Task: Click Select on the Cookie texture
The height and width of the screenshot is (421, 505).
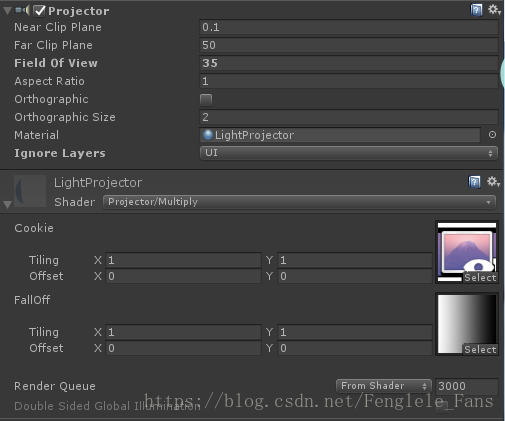Action: click(480, 277)
